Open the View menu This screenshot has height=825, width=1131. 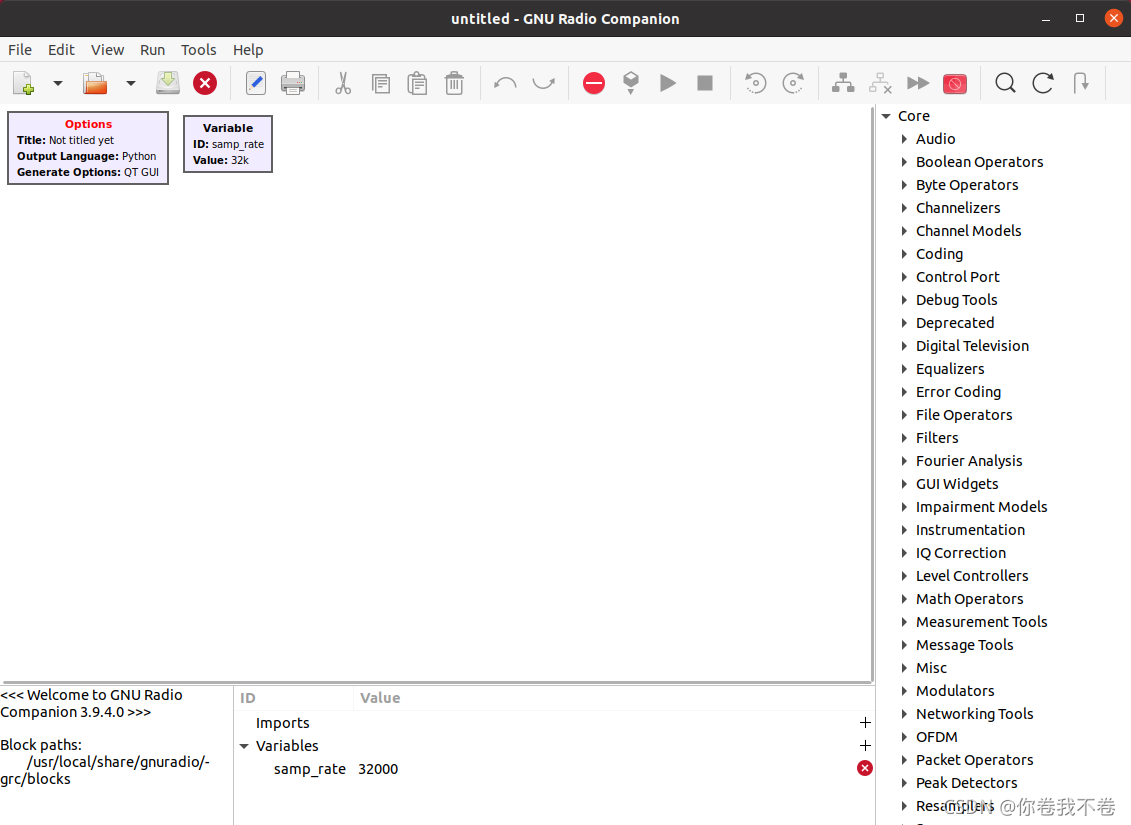click(107, 50)
